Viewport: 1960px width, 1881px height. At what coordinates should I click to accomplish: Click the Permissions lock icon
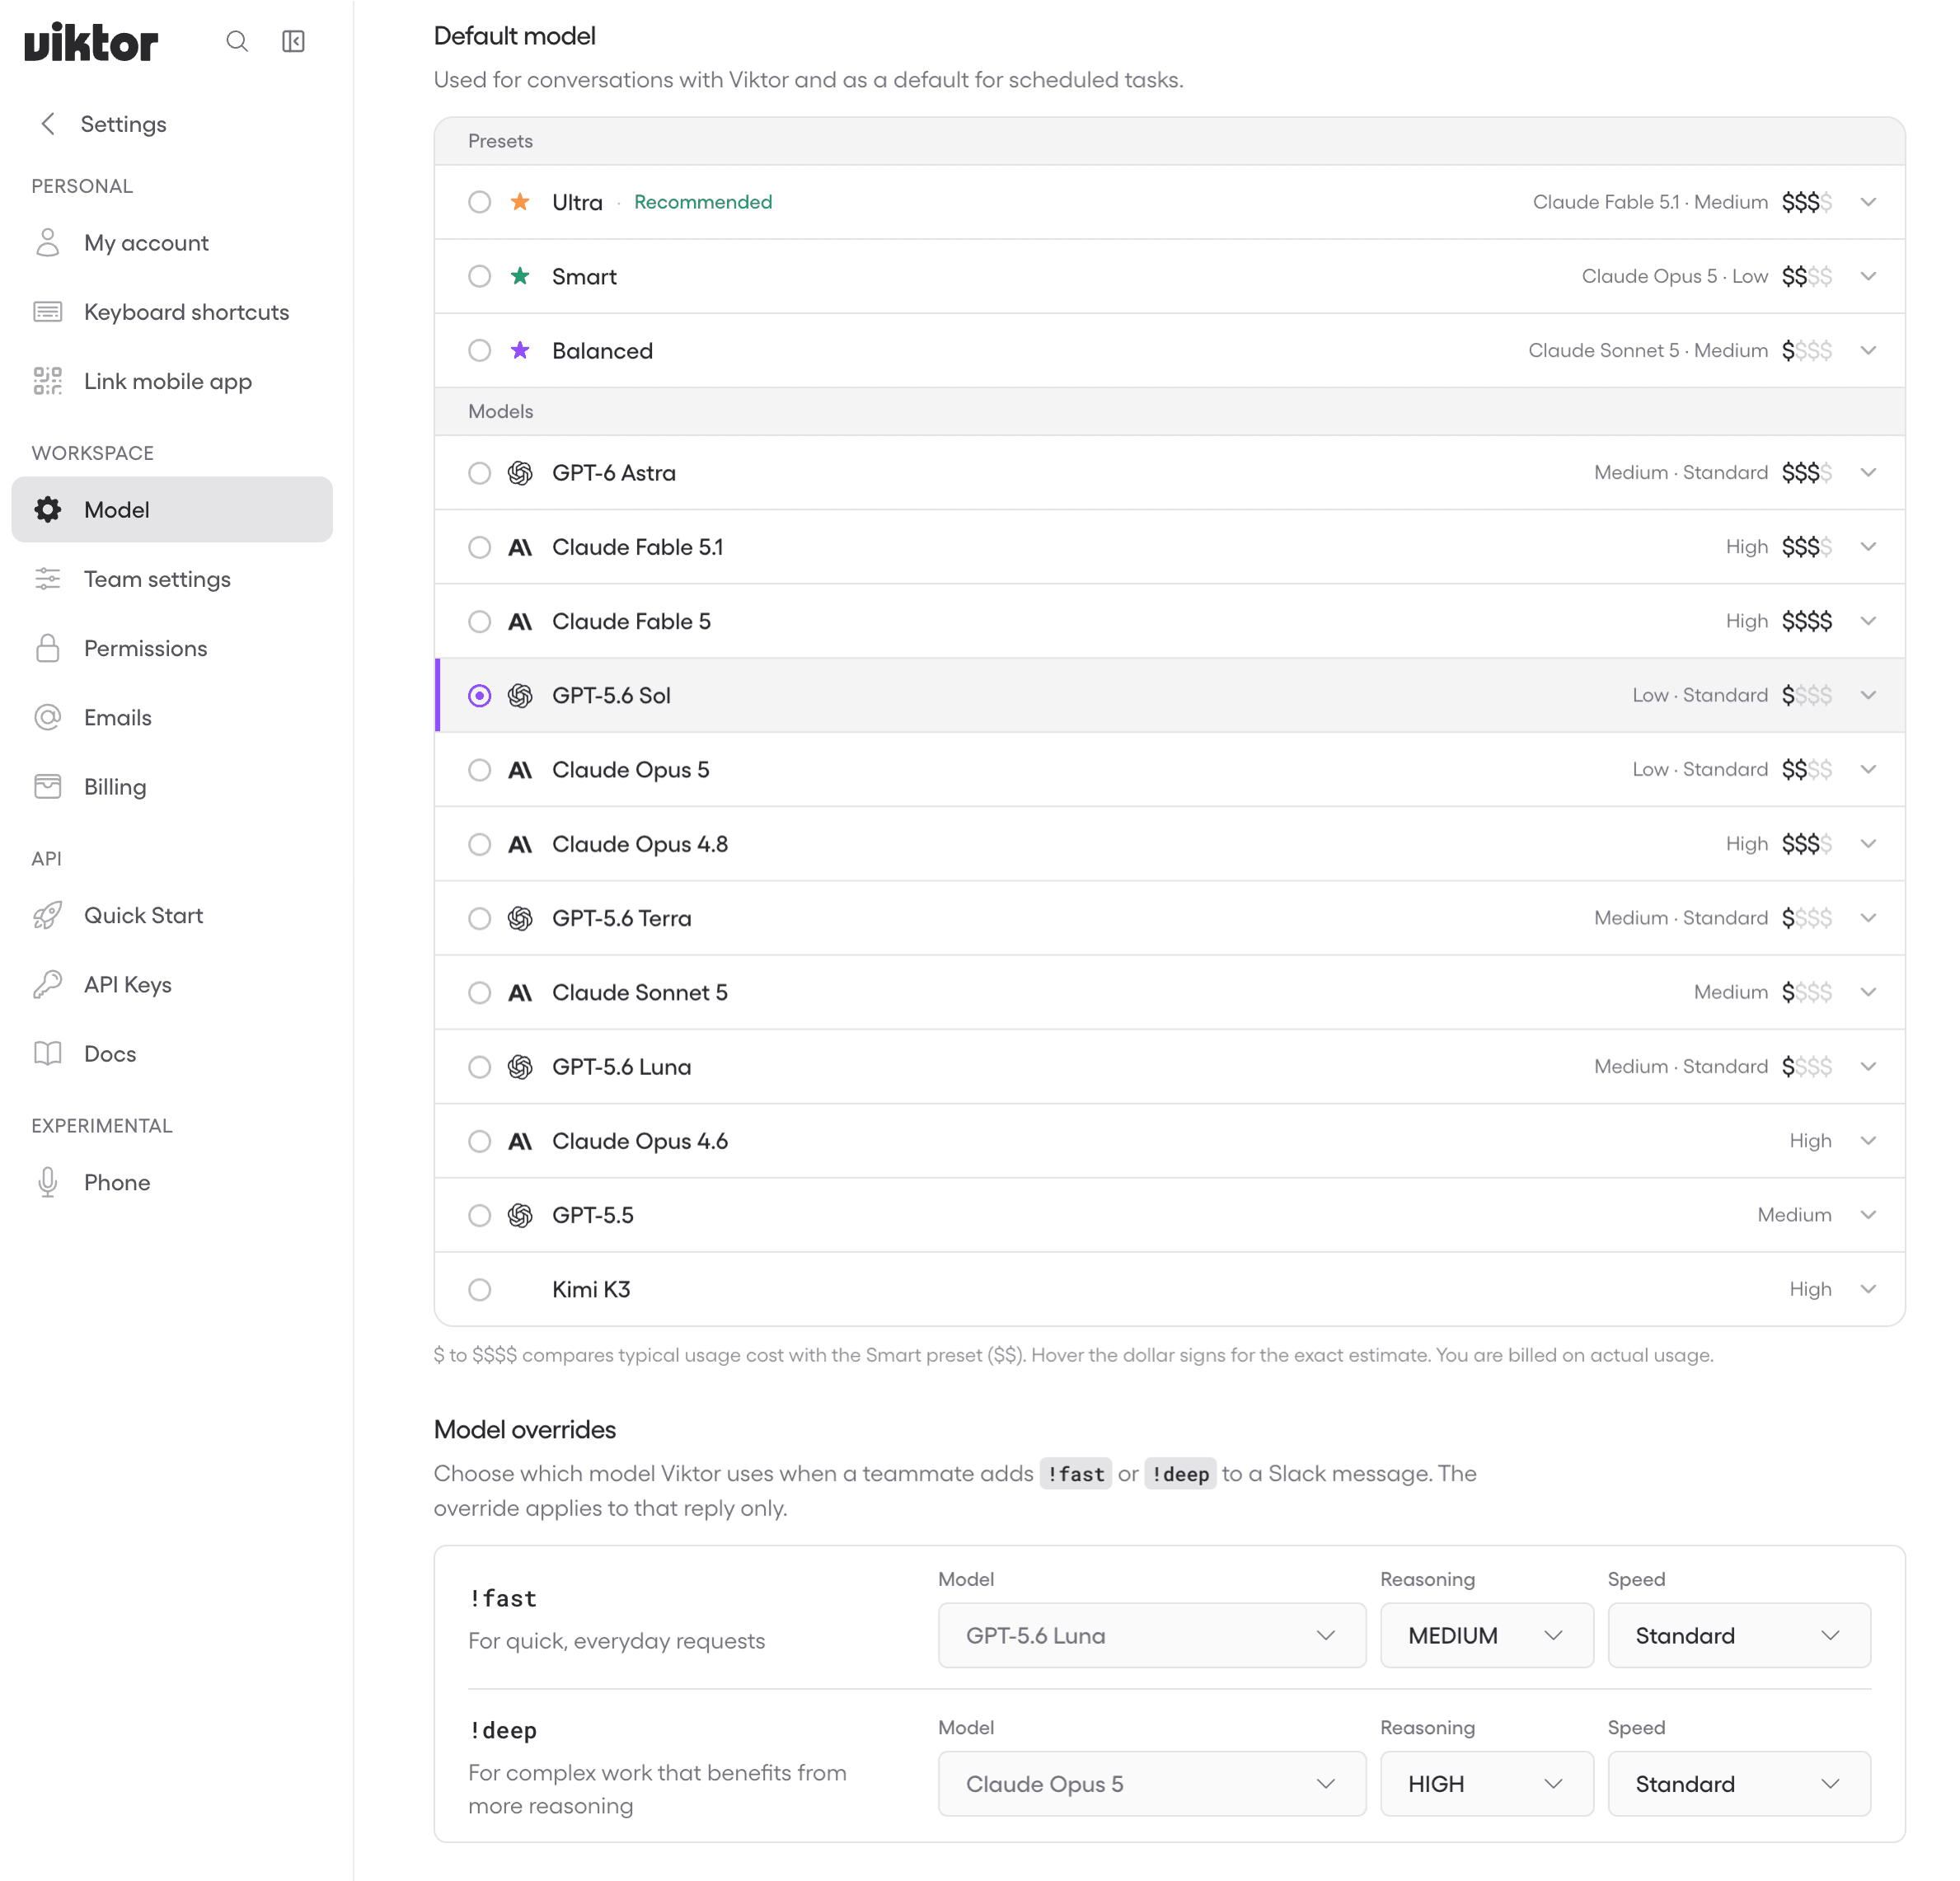pyautogui.click(x=48, y=648)
